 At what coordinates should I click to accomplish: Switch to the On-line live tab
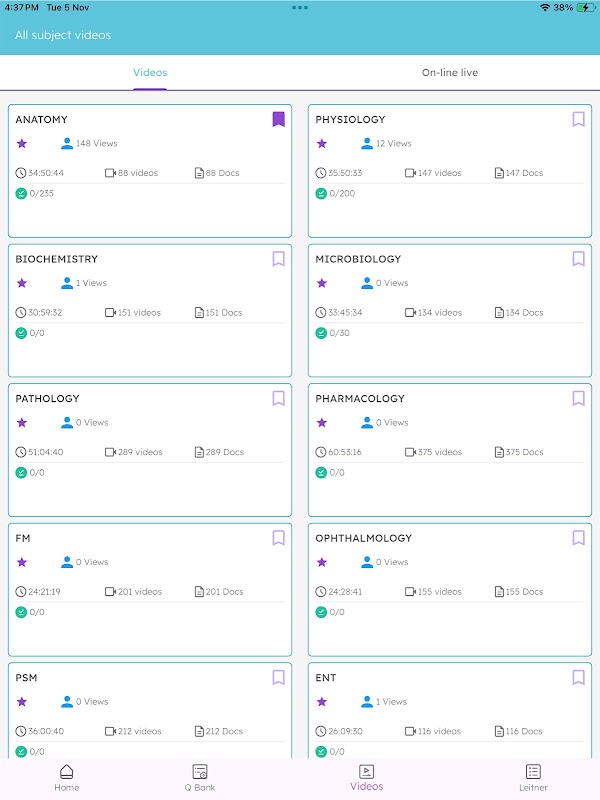point(449,73)
